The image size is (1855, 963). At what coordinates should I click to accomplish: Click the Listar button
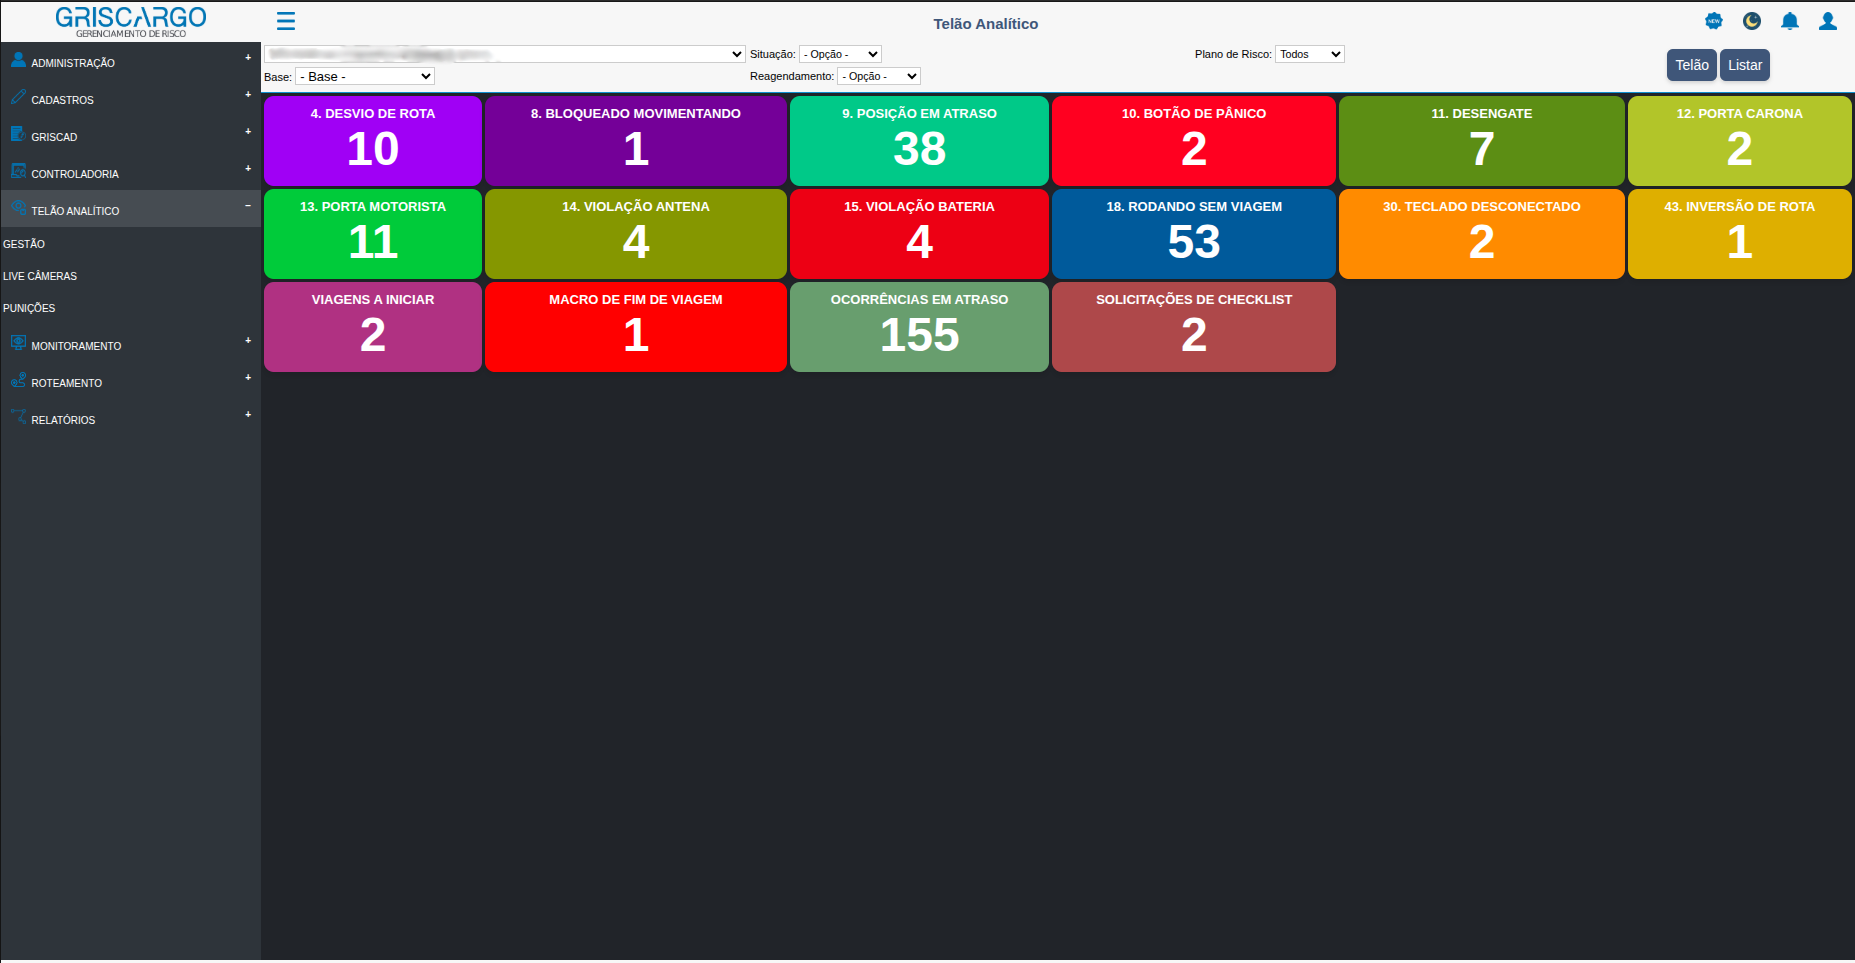point(1744,65)
